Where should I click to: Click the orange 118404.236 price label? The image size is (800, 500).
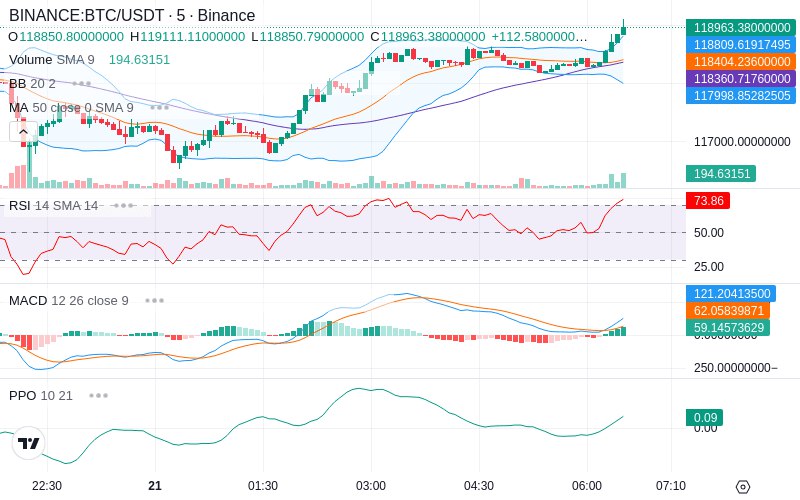coord(741,62)
